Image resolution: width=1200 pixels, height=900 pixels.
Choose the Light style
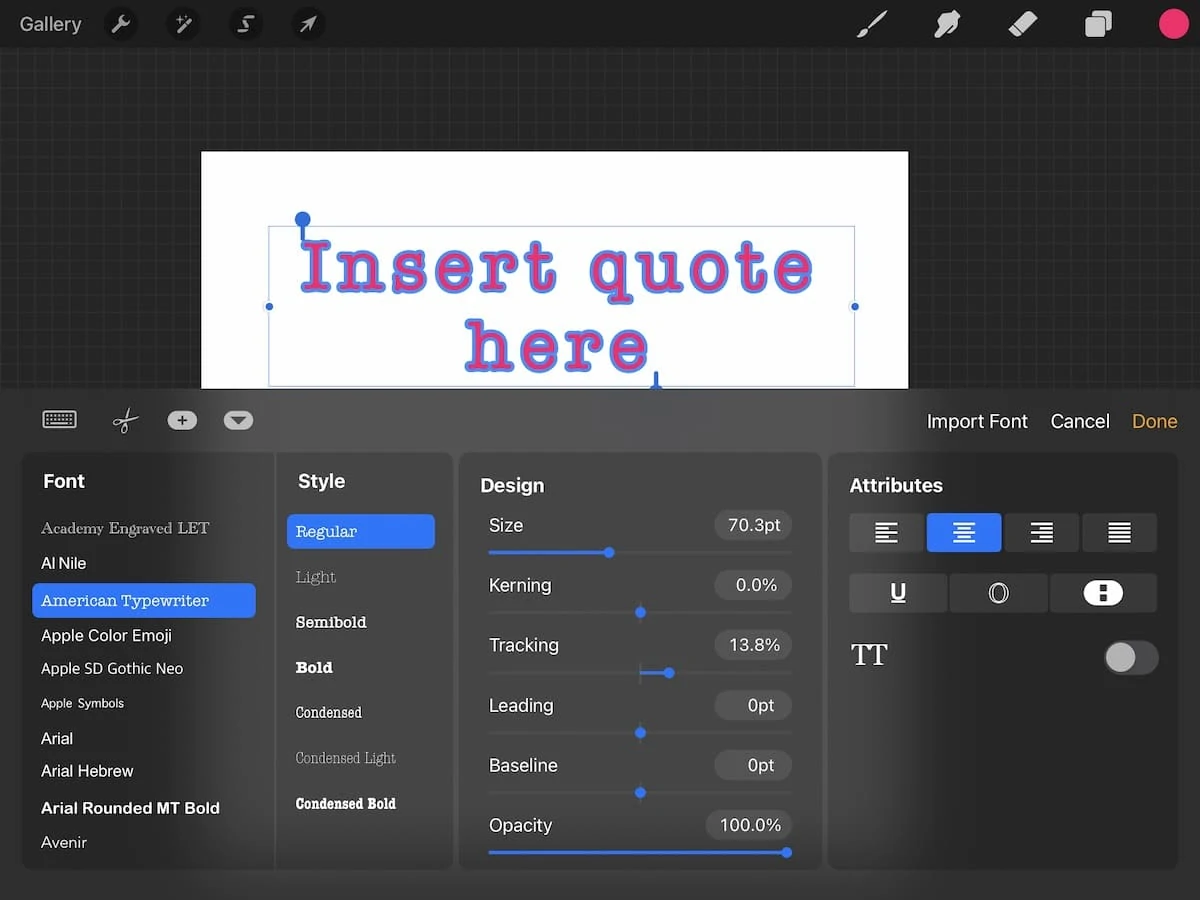(316, 577)
